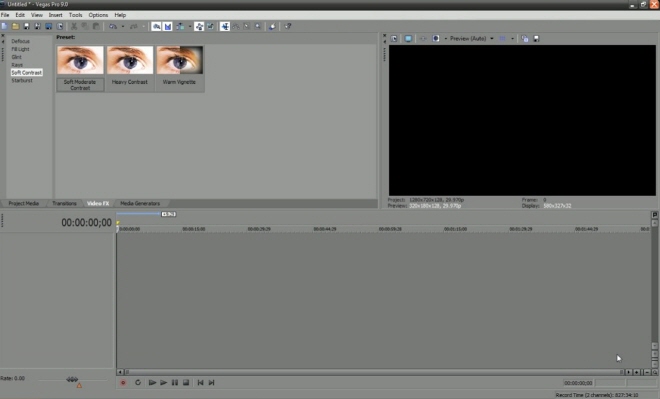Open the Help menu
The image size is (660, 399).
[120, 15]
